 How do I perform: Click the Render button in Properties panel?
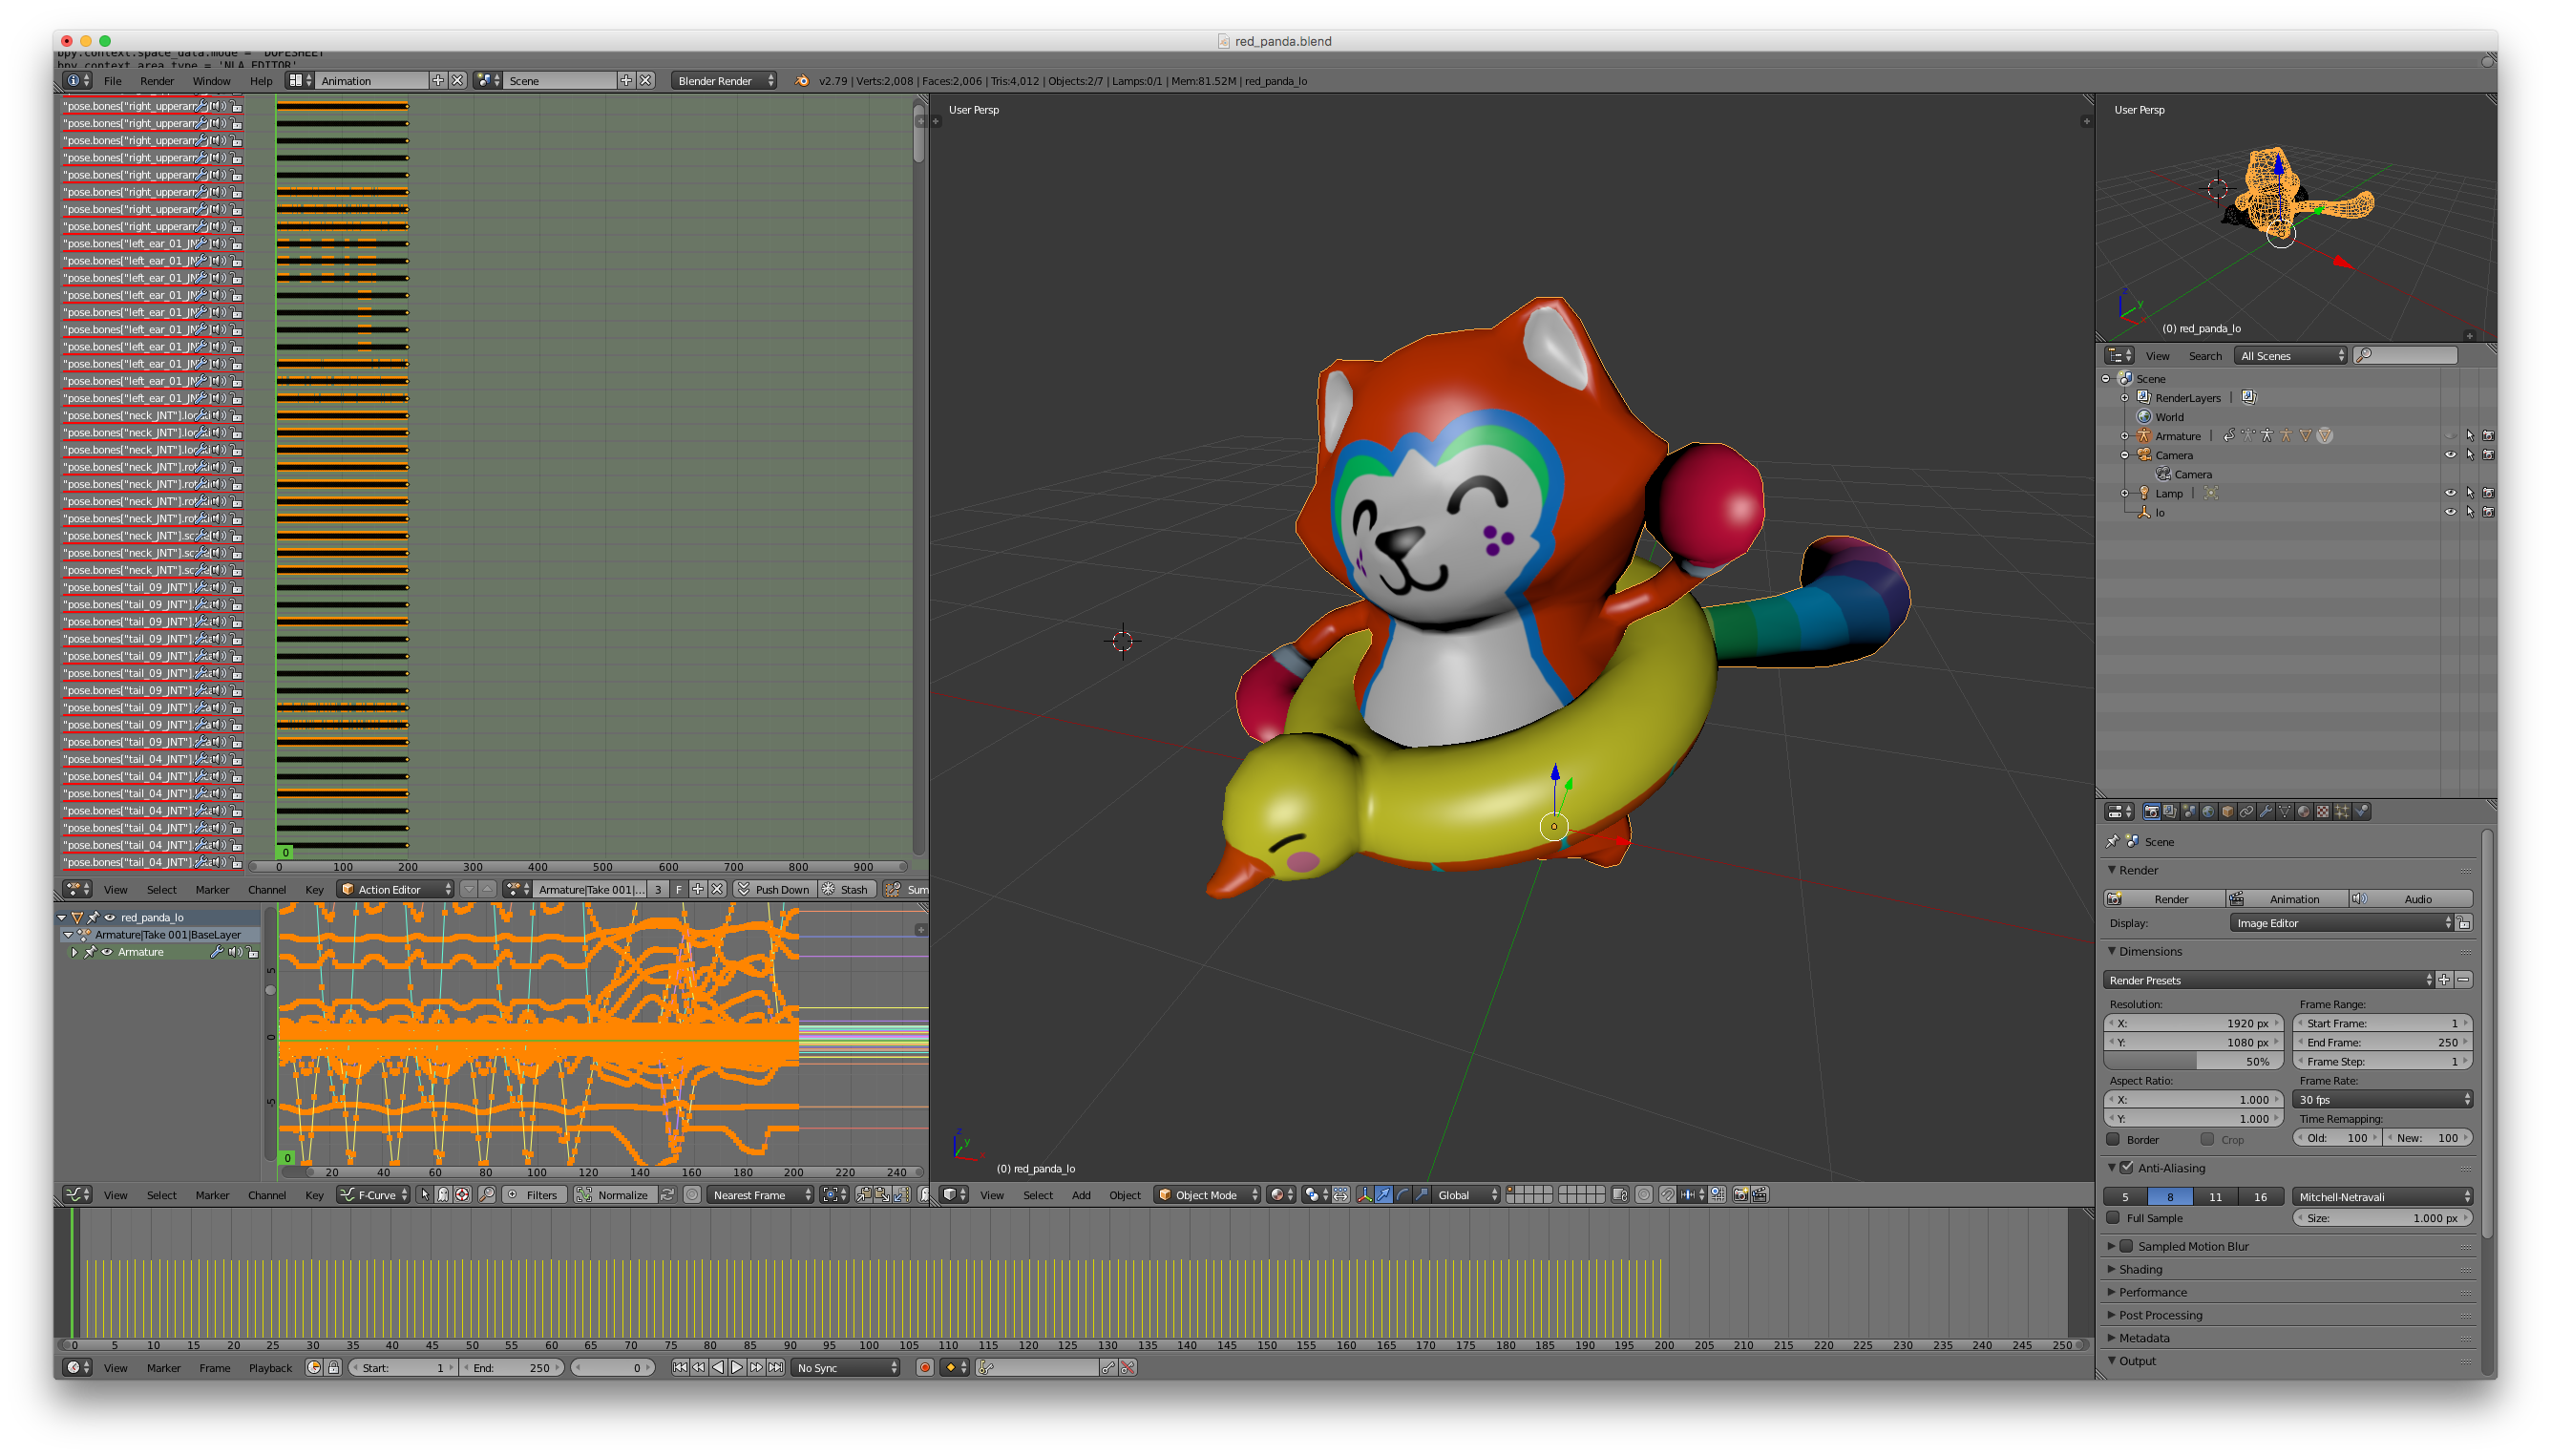pos(2167,898)
